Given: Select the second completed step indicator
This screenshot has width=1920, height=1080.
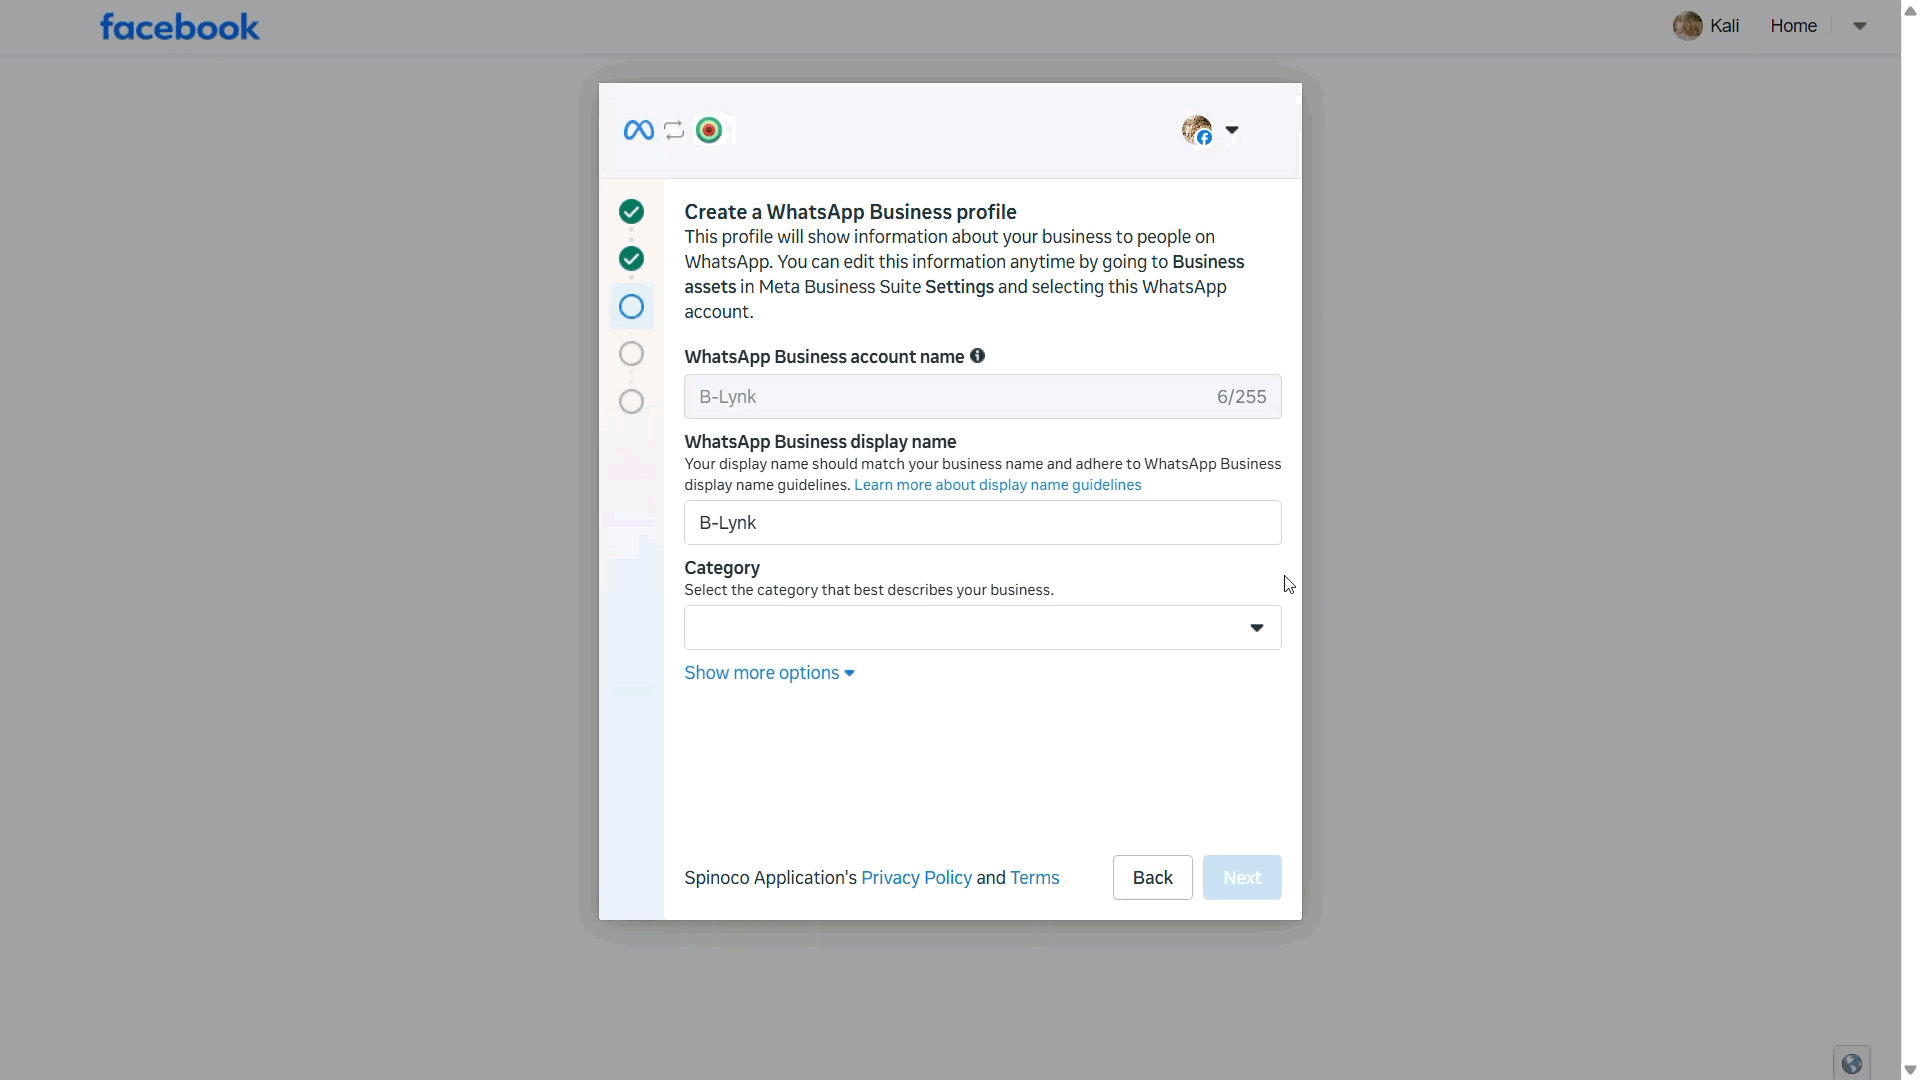Looking at the screenshot, I should click(631, 259).
